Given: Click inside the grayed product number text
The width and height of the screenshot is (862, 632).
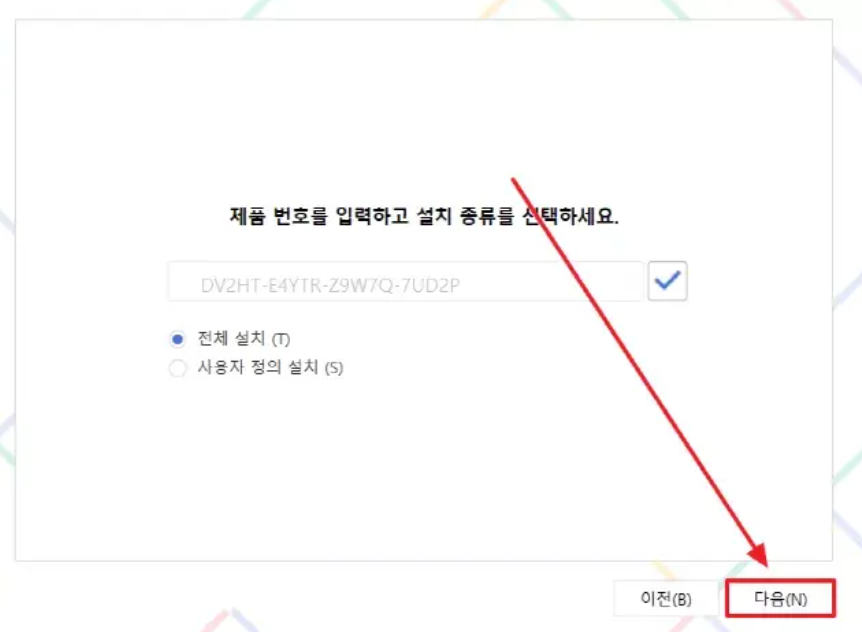Looking at the screenshot, I should point(330,285).
